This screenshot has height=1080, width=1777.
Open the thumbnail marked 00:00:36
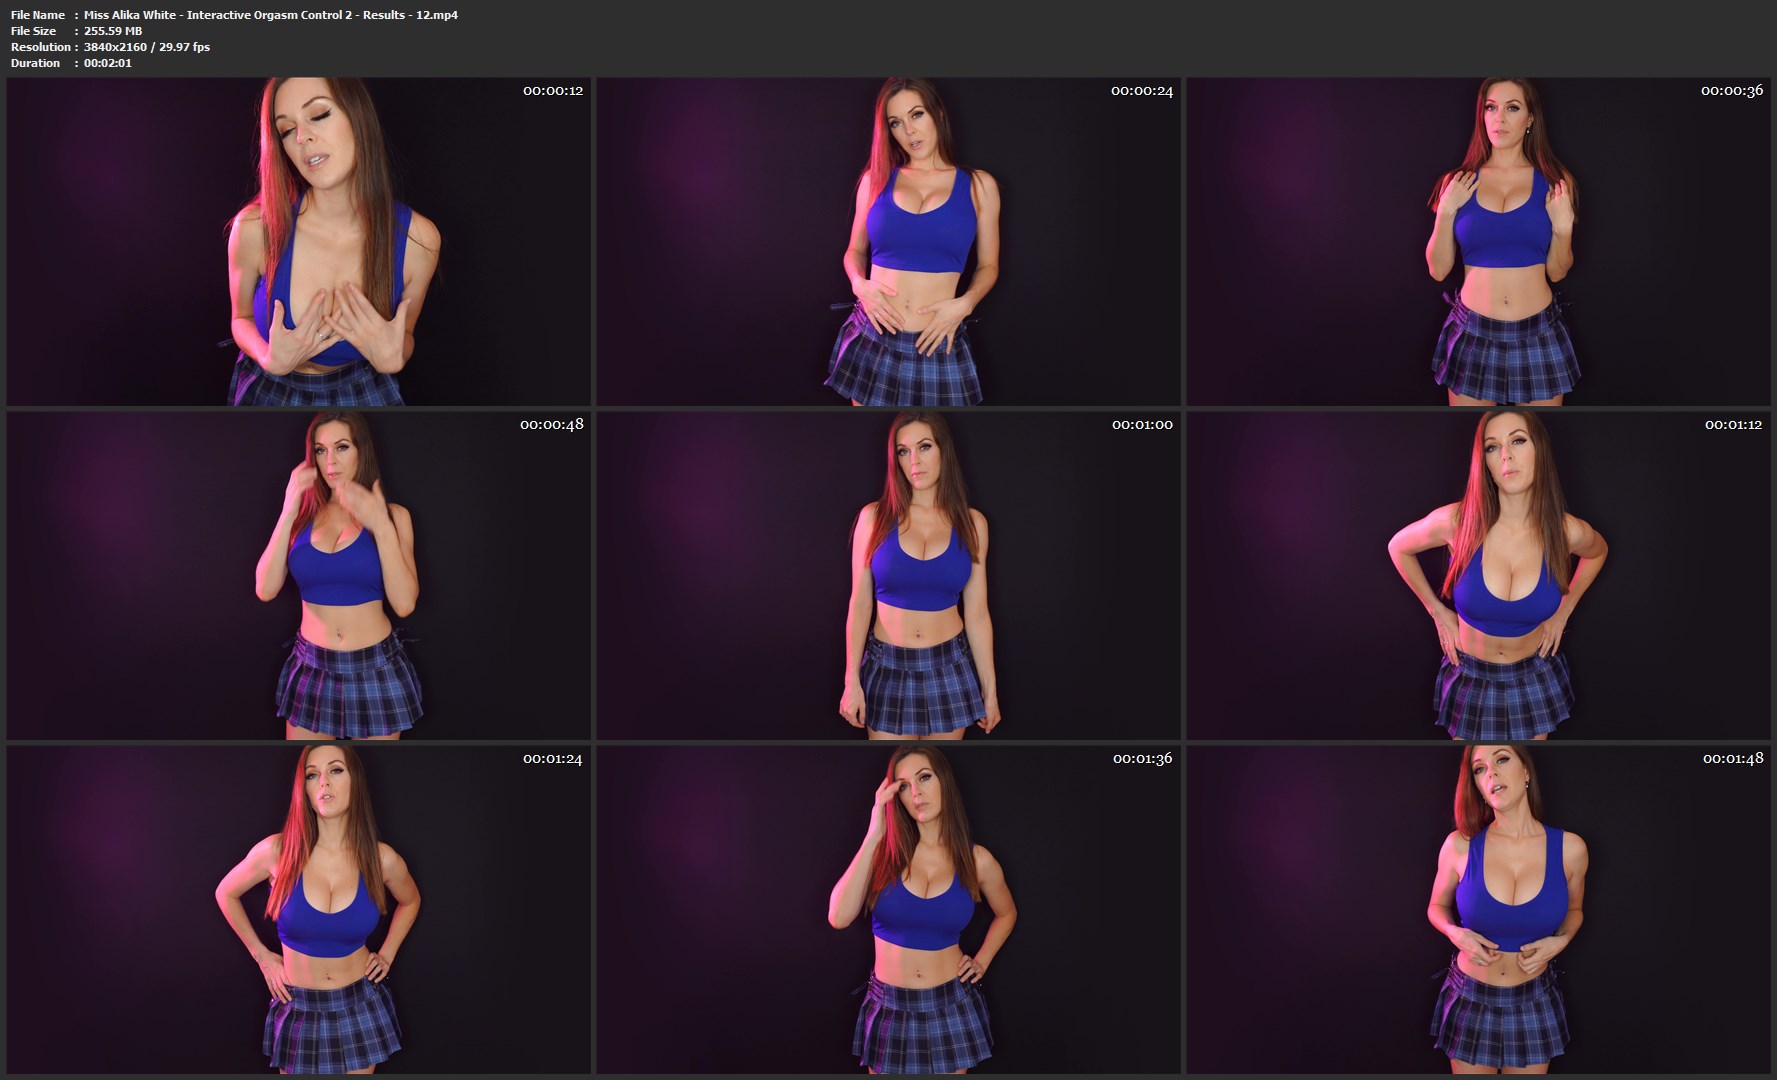pyautogui.click(x=1478, y=241)
